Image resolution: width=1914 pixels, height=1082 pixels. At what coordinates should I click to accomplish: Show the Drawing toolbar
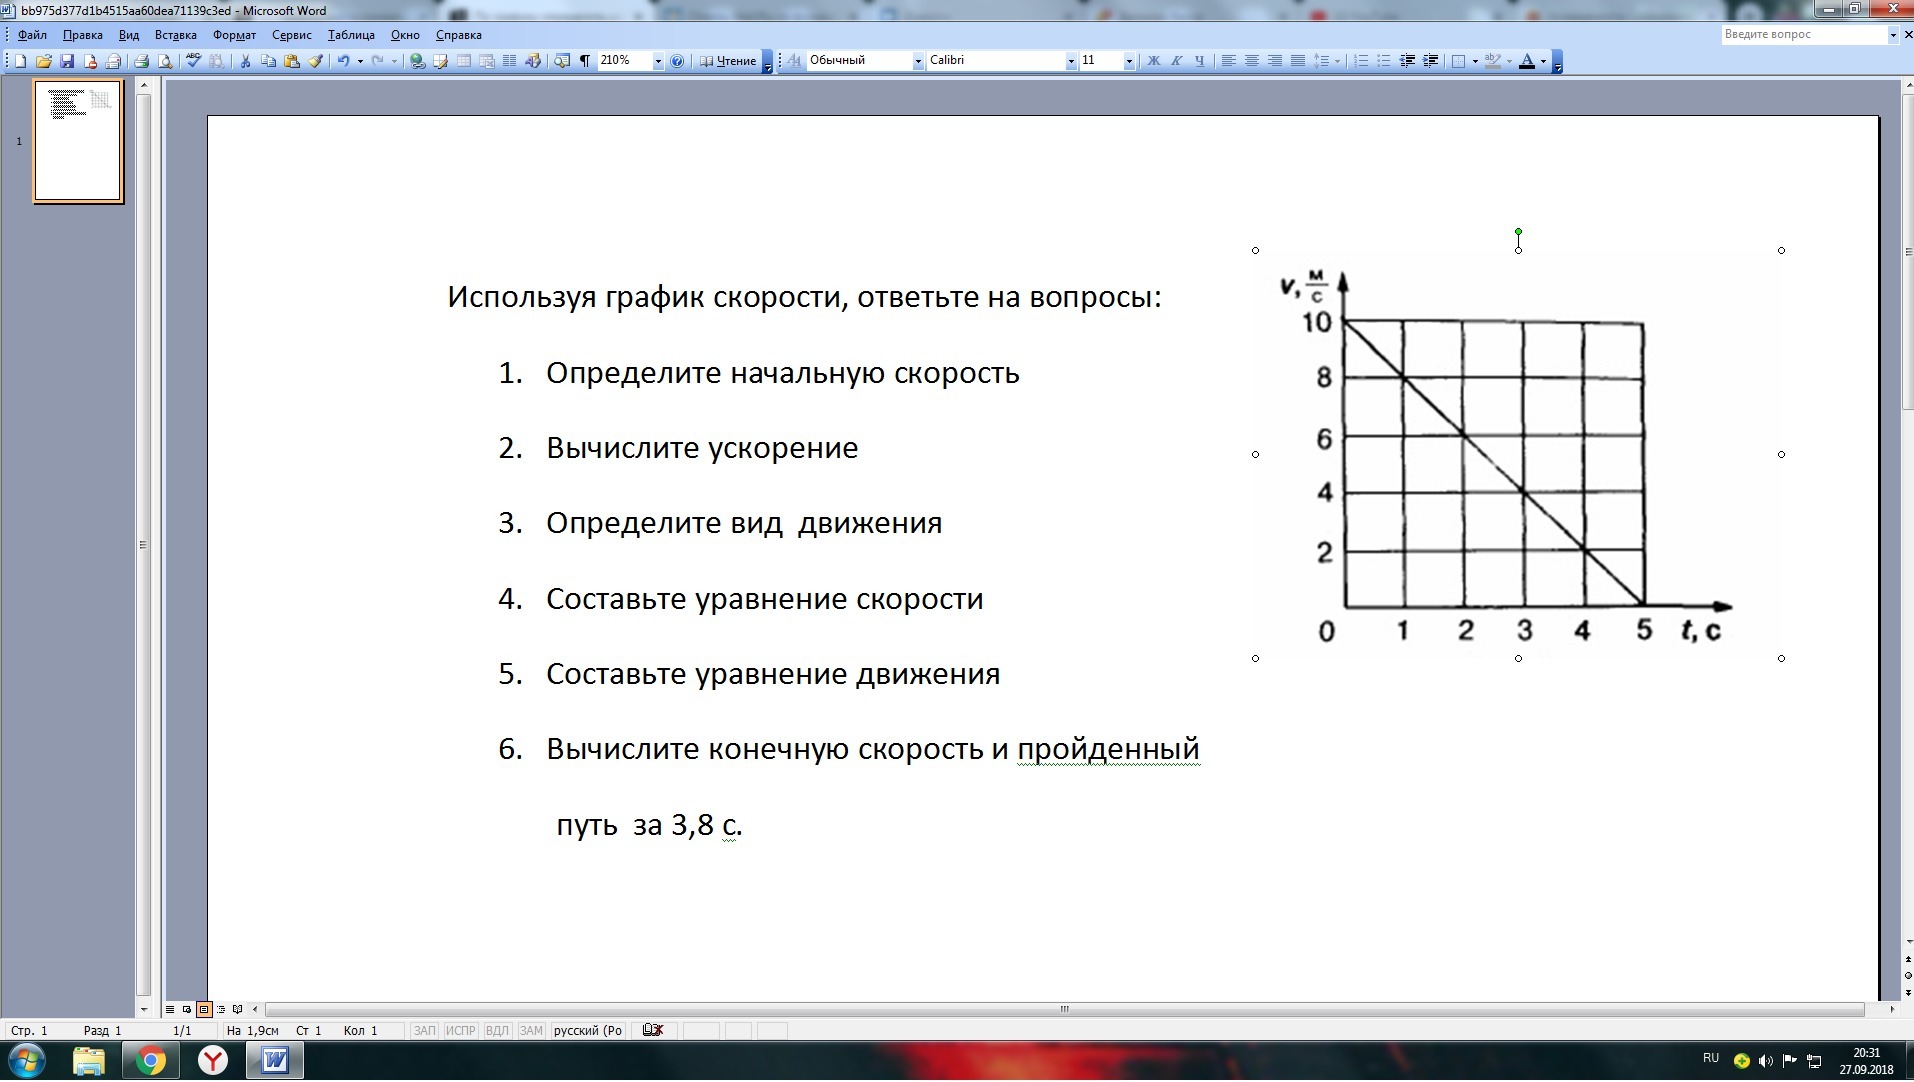533,61
